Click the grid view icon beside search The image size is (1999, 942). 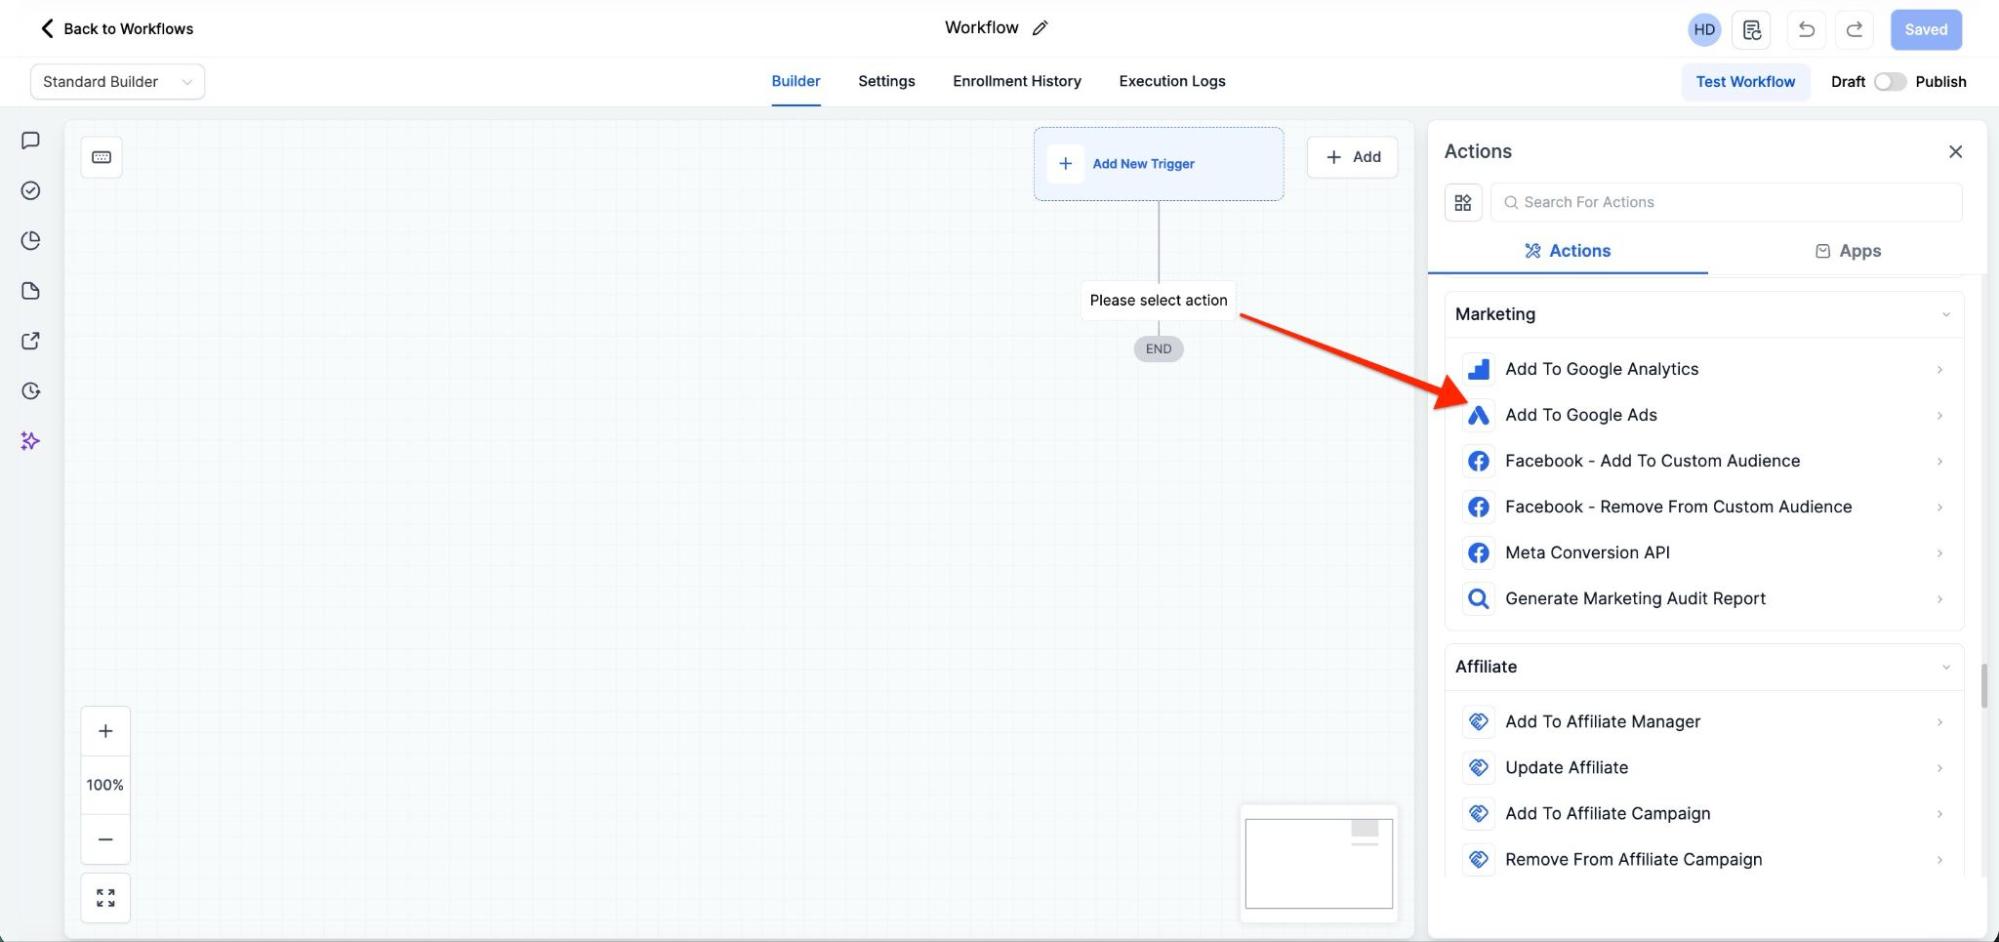click(1463, 203)
